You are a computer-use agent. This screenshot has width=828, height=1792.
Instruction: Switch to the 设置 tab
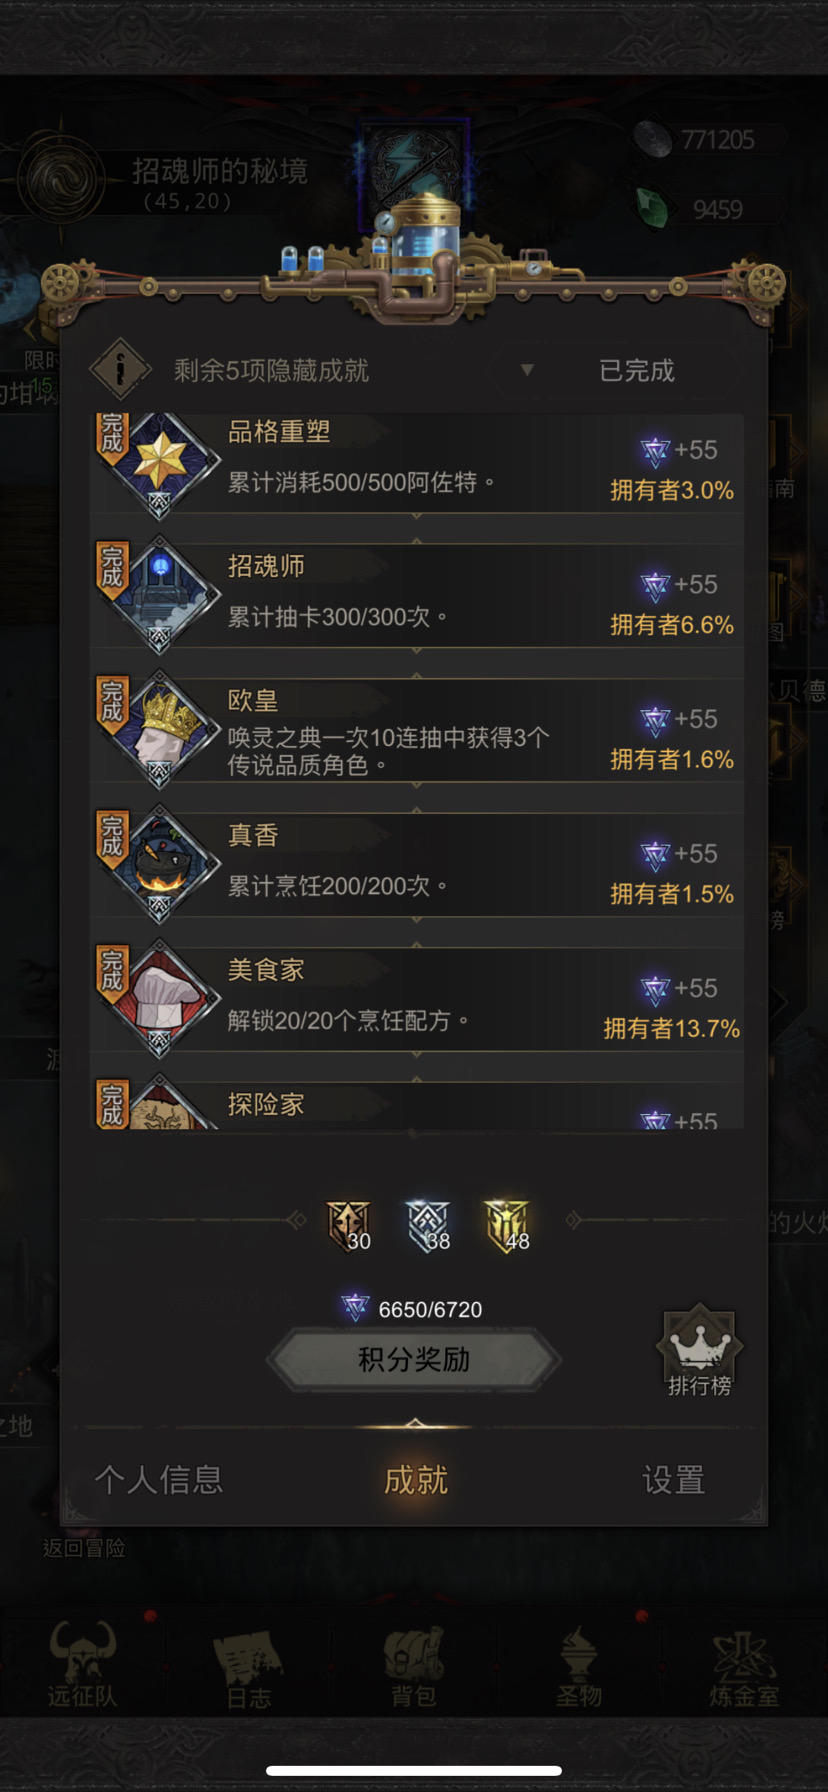click(x=673, y=1479)
